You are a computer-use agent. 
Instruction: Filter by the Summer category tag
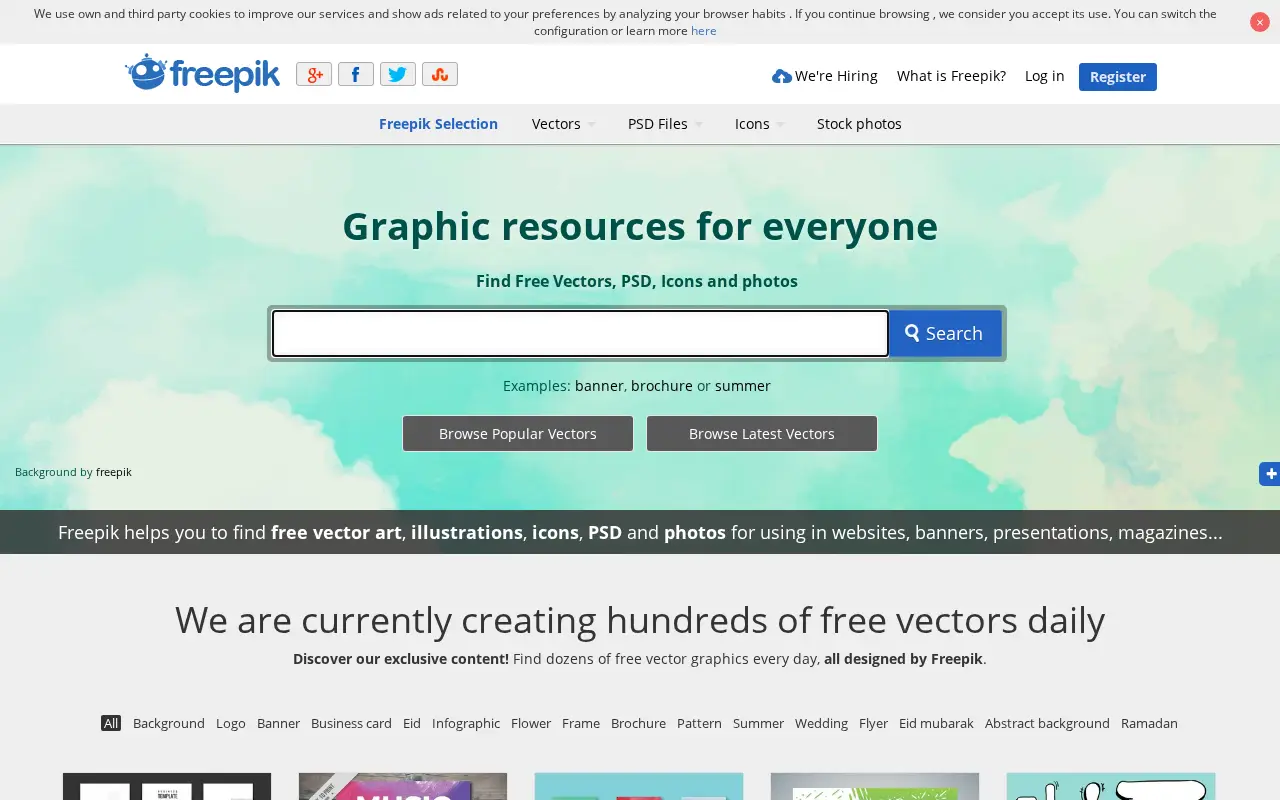point(758,723)
